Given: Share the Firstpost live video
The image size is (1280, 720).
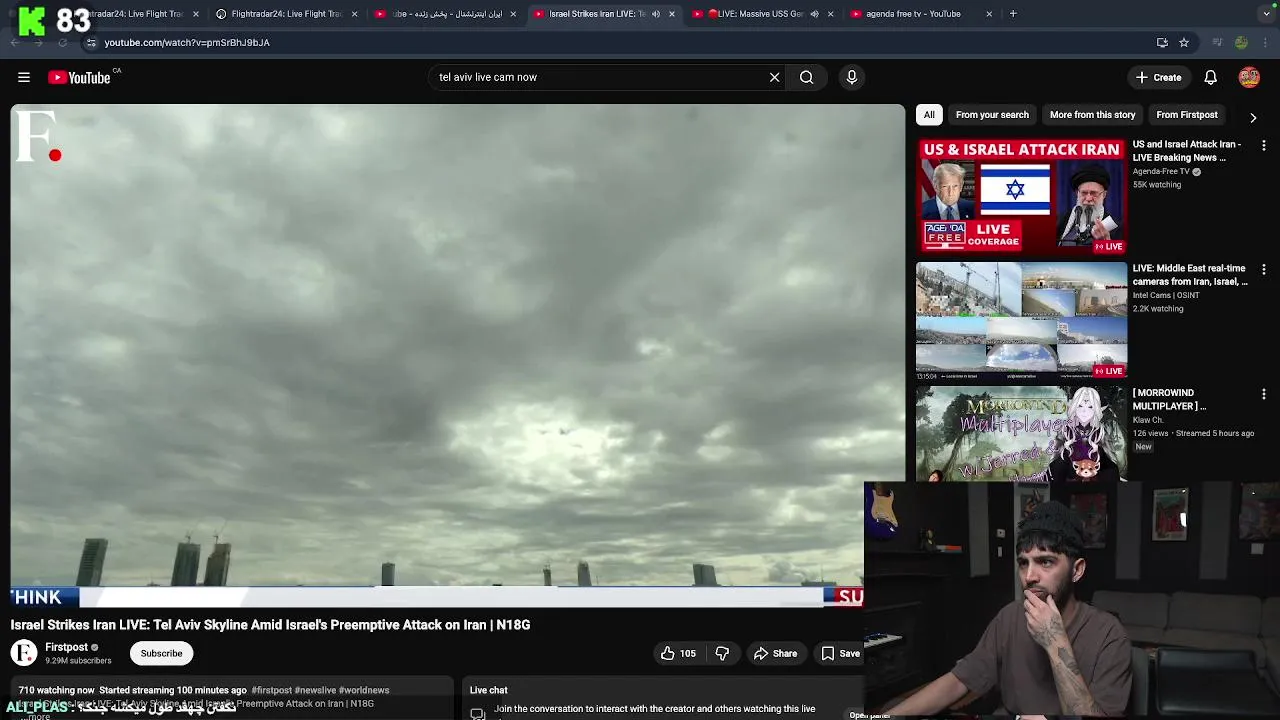Looking at the screenshot, I should pos(775,654).
